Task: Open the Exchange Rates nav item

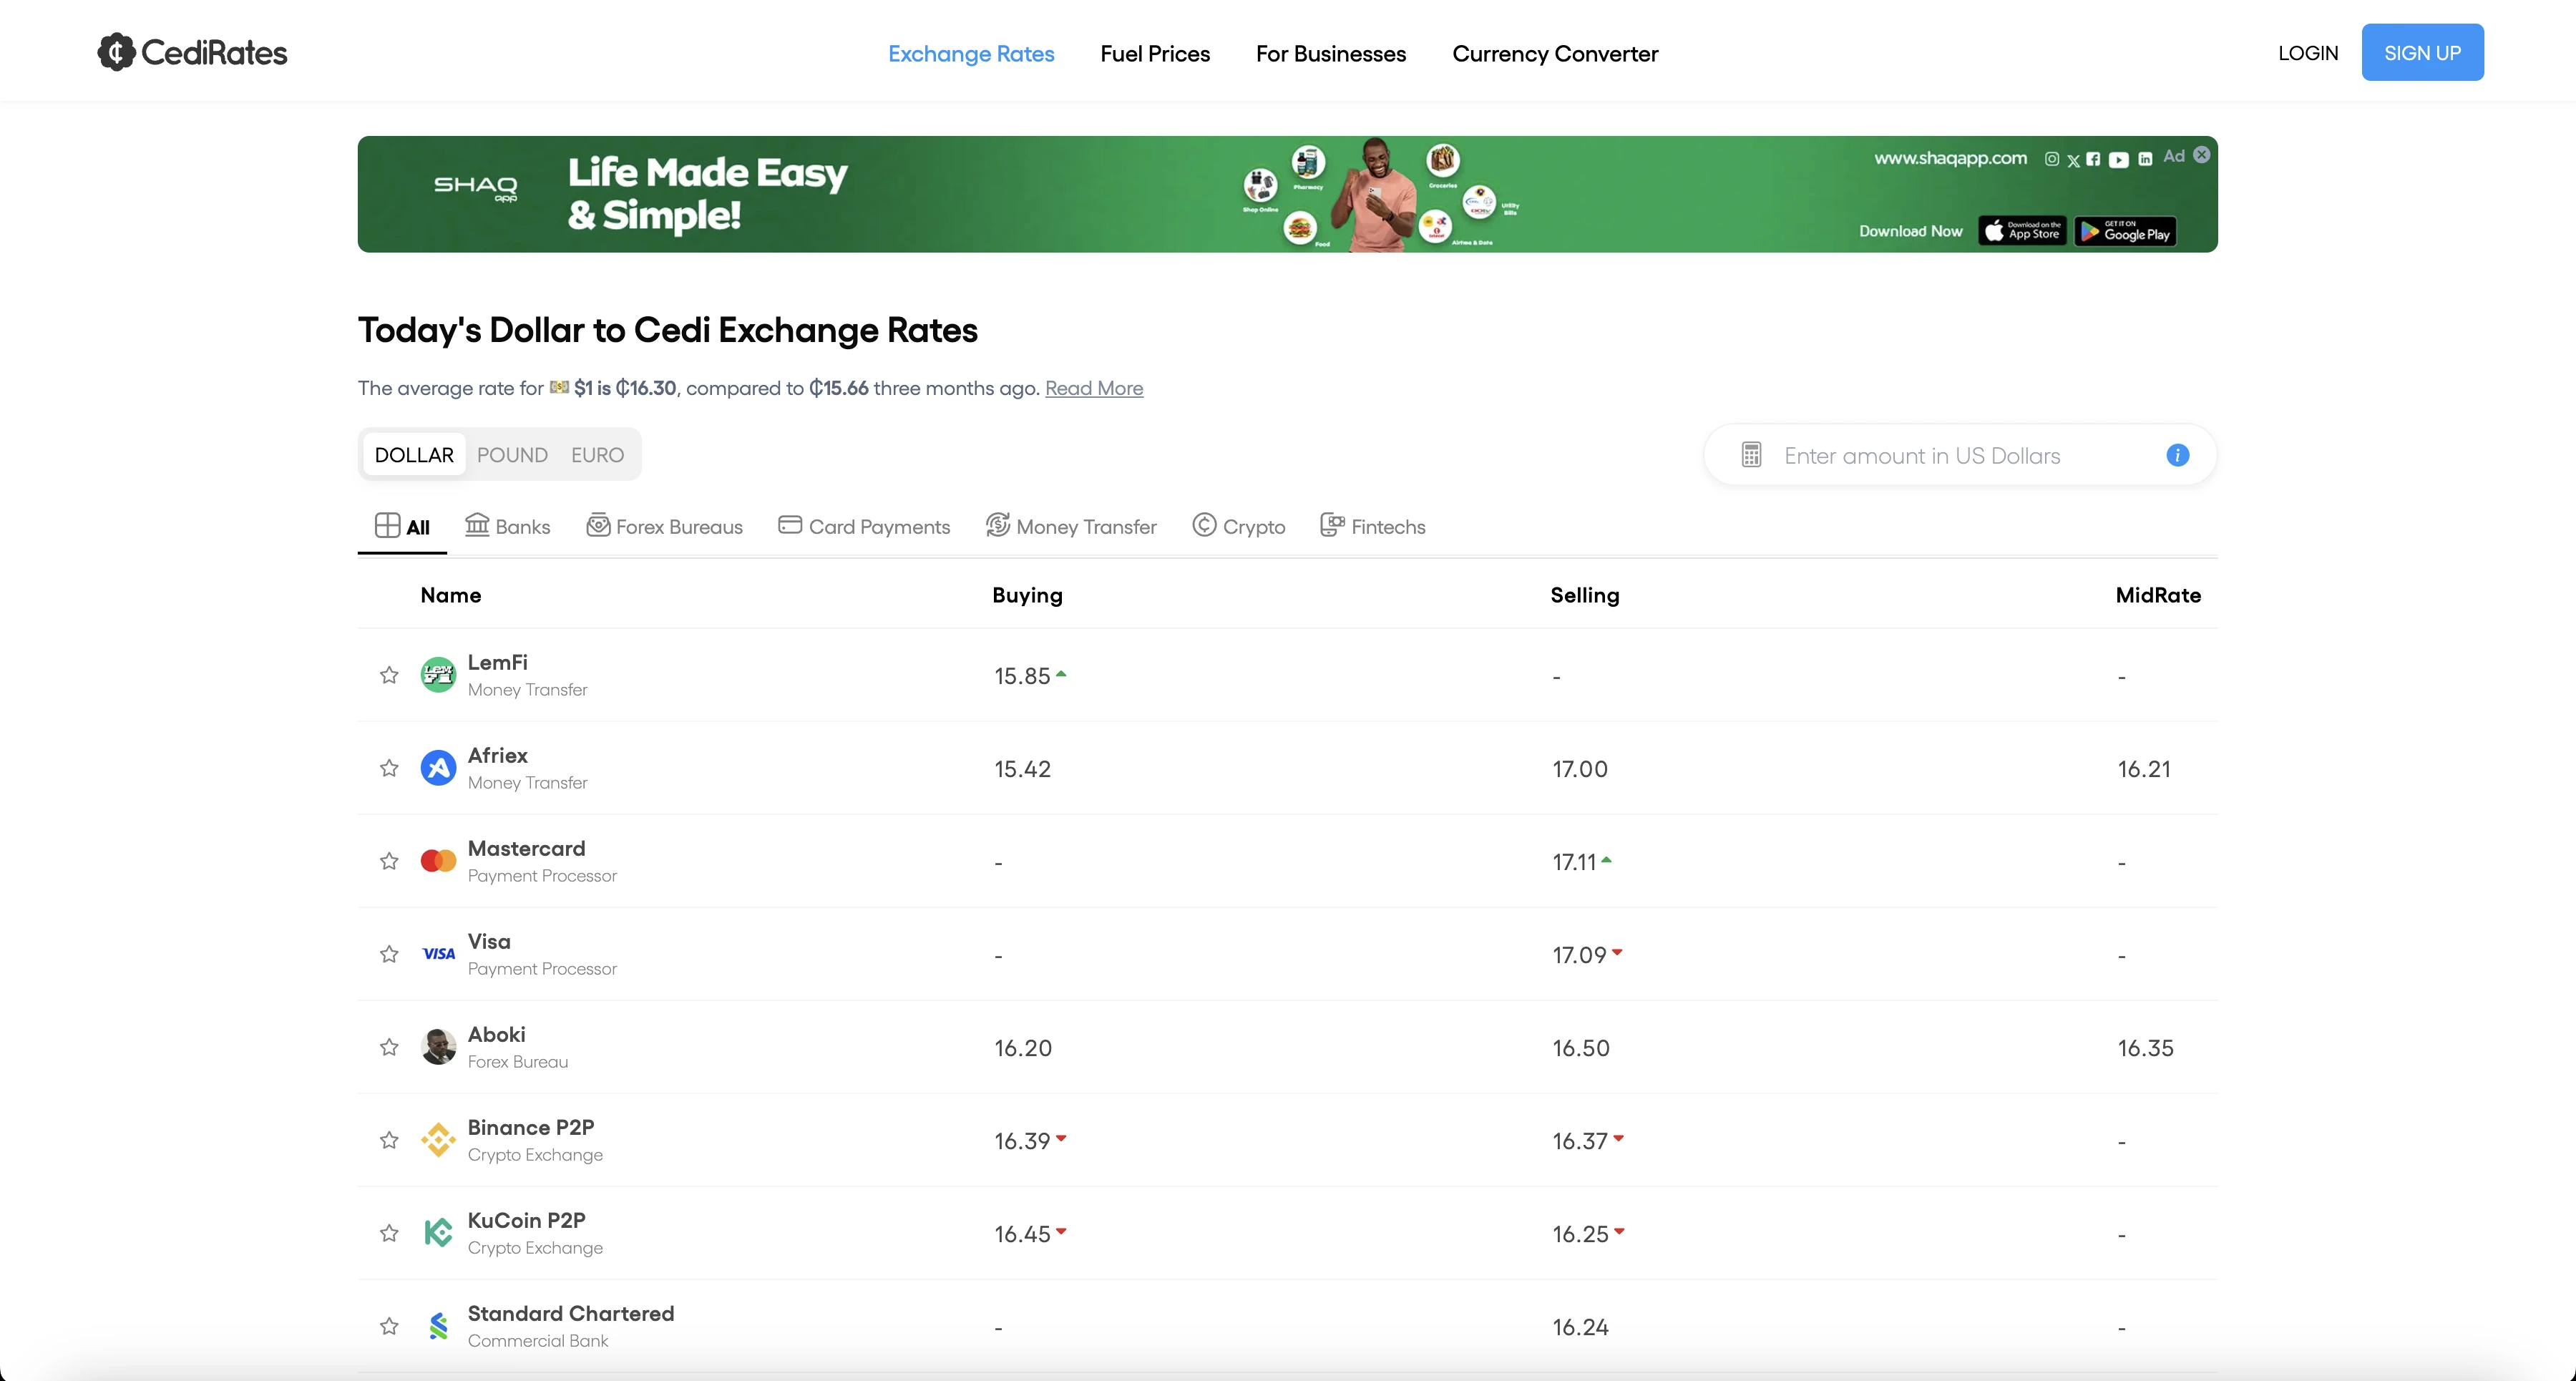Action: pos(971,54)
